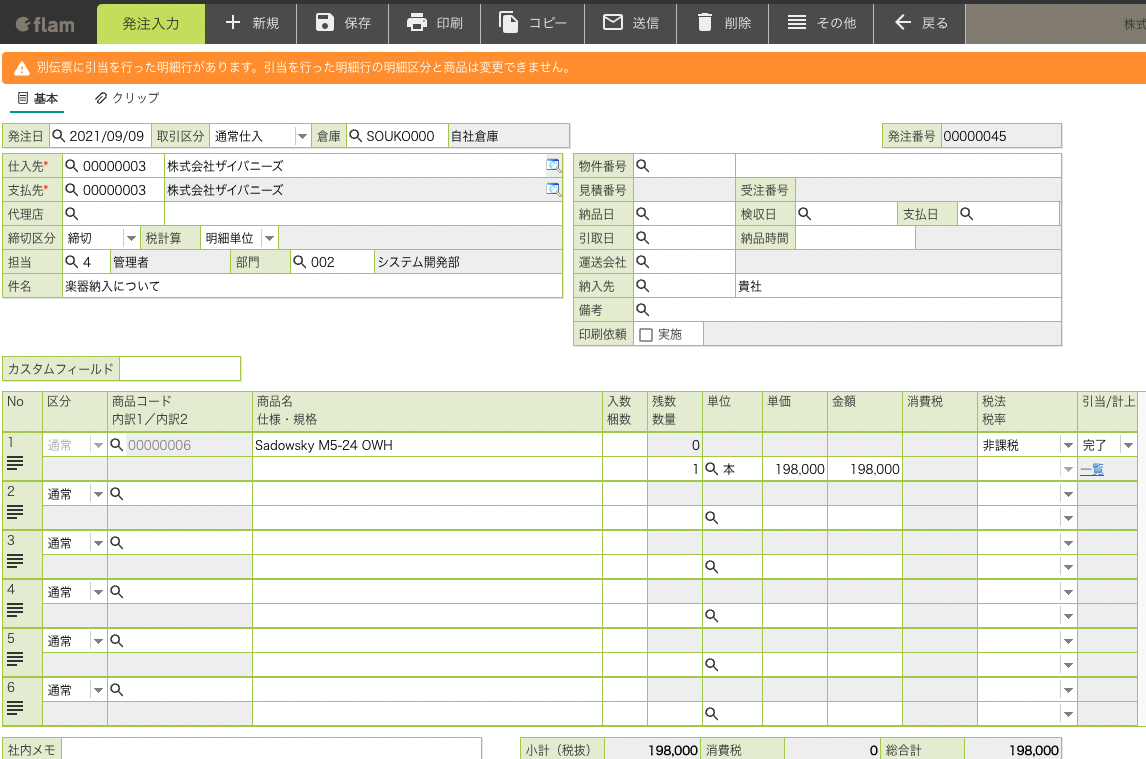
Task: Save the order with 保存
Action: (343, 23)
